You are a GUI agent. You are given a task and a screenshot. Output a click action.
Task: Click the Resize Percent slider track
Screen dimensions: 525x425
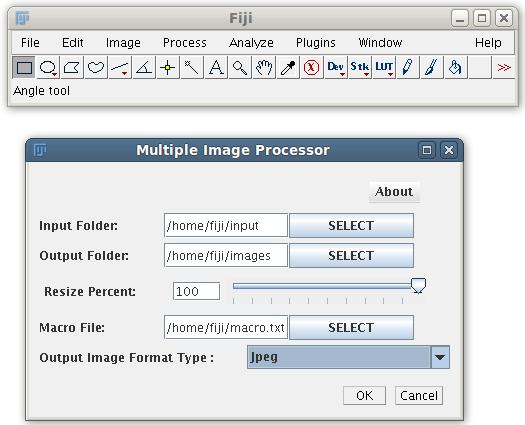[x=322, y=286]
